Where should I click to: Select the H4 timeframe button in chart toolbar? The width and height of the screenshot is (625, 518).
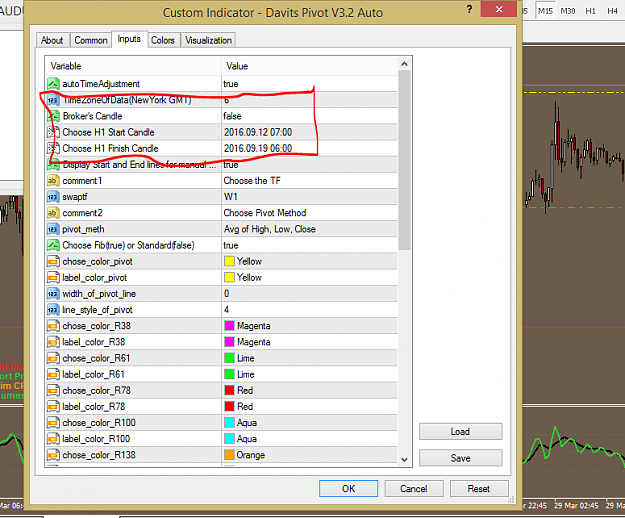[613, 11]
